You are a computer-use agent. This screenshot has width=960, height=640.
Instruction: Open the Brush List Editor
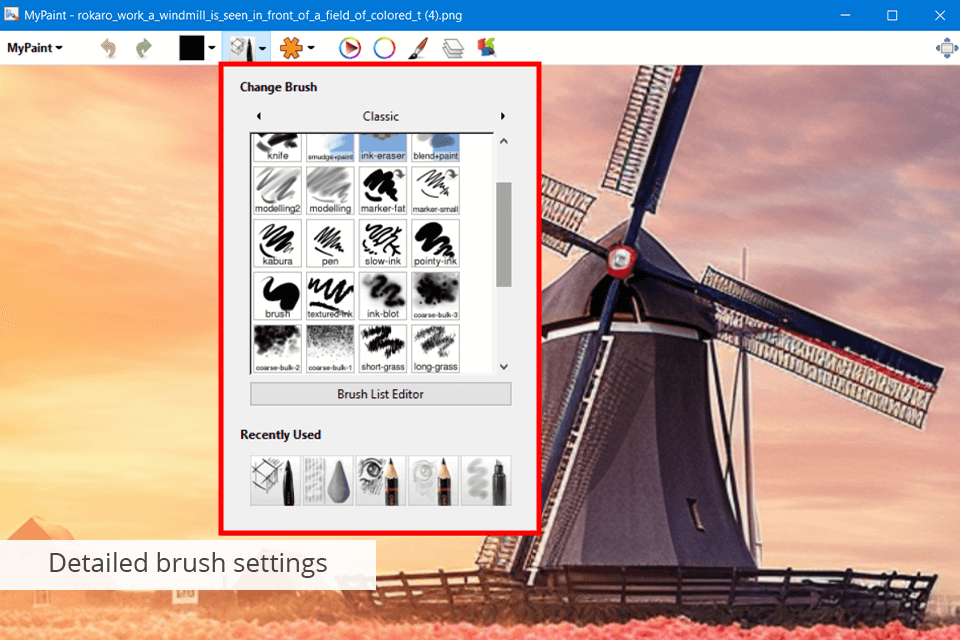click(380, 394)
